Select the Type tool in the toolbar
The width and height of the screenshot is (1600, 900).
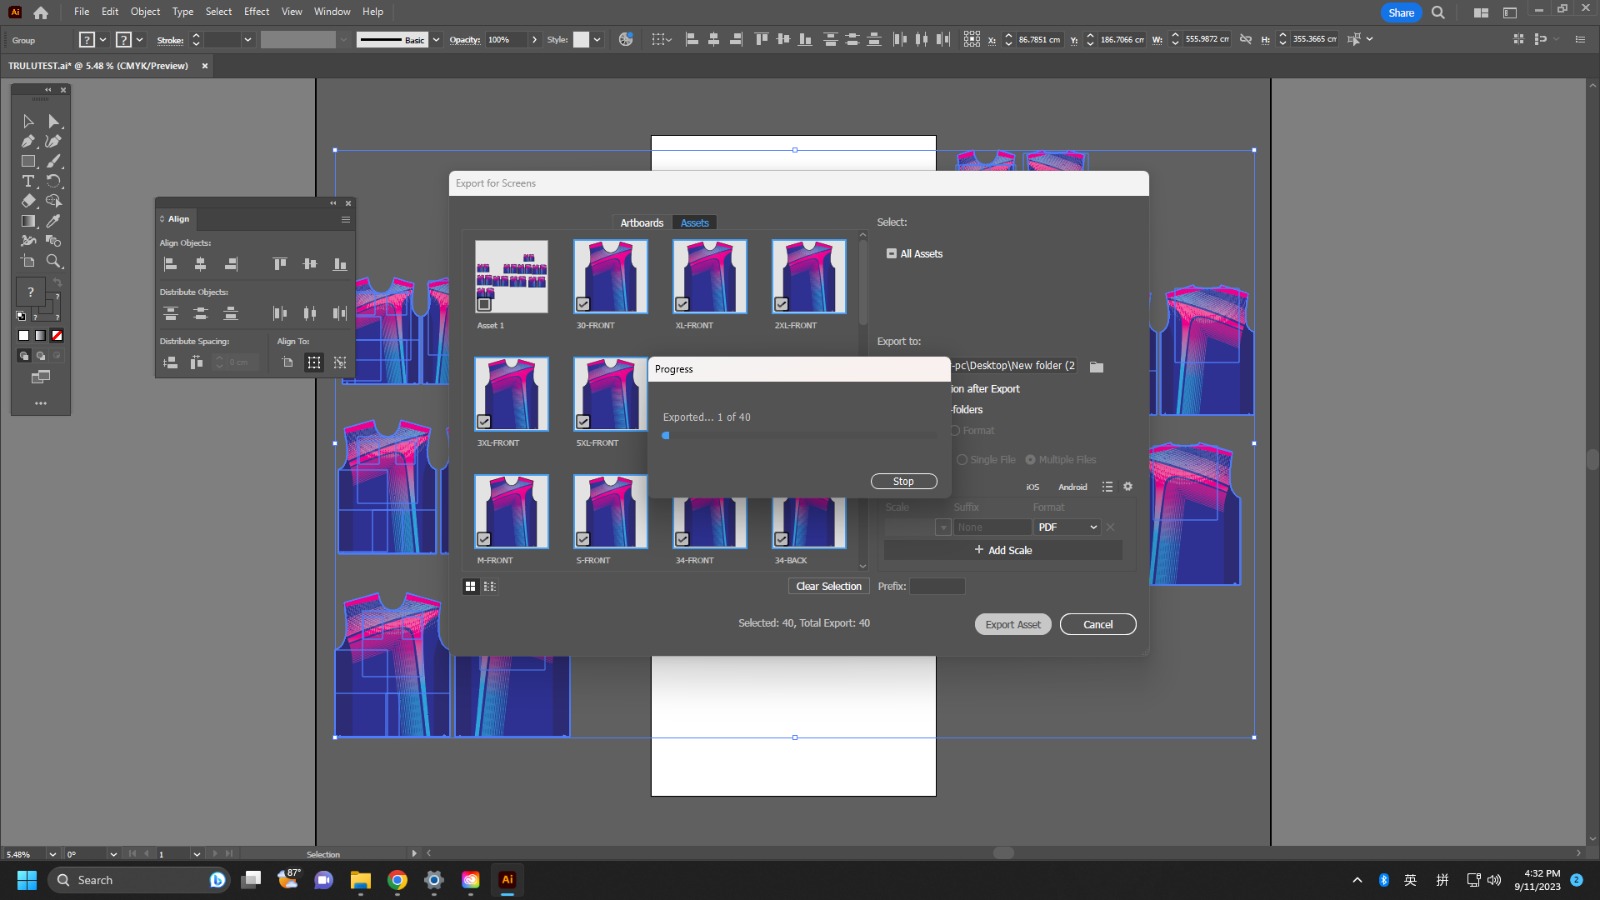(x=27, y=181)
